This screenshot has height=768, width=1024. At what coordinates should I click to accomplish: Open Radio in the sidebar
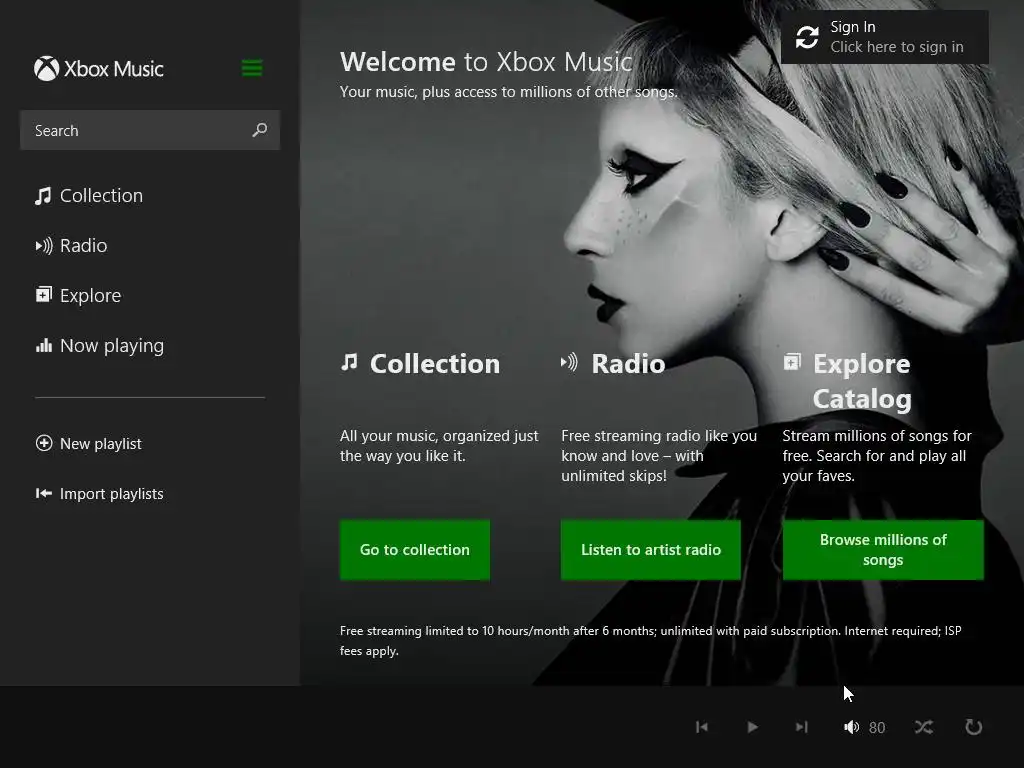[x=71, y=246]
